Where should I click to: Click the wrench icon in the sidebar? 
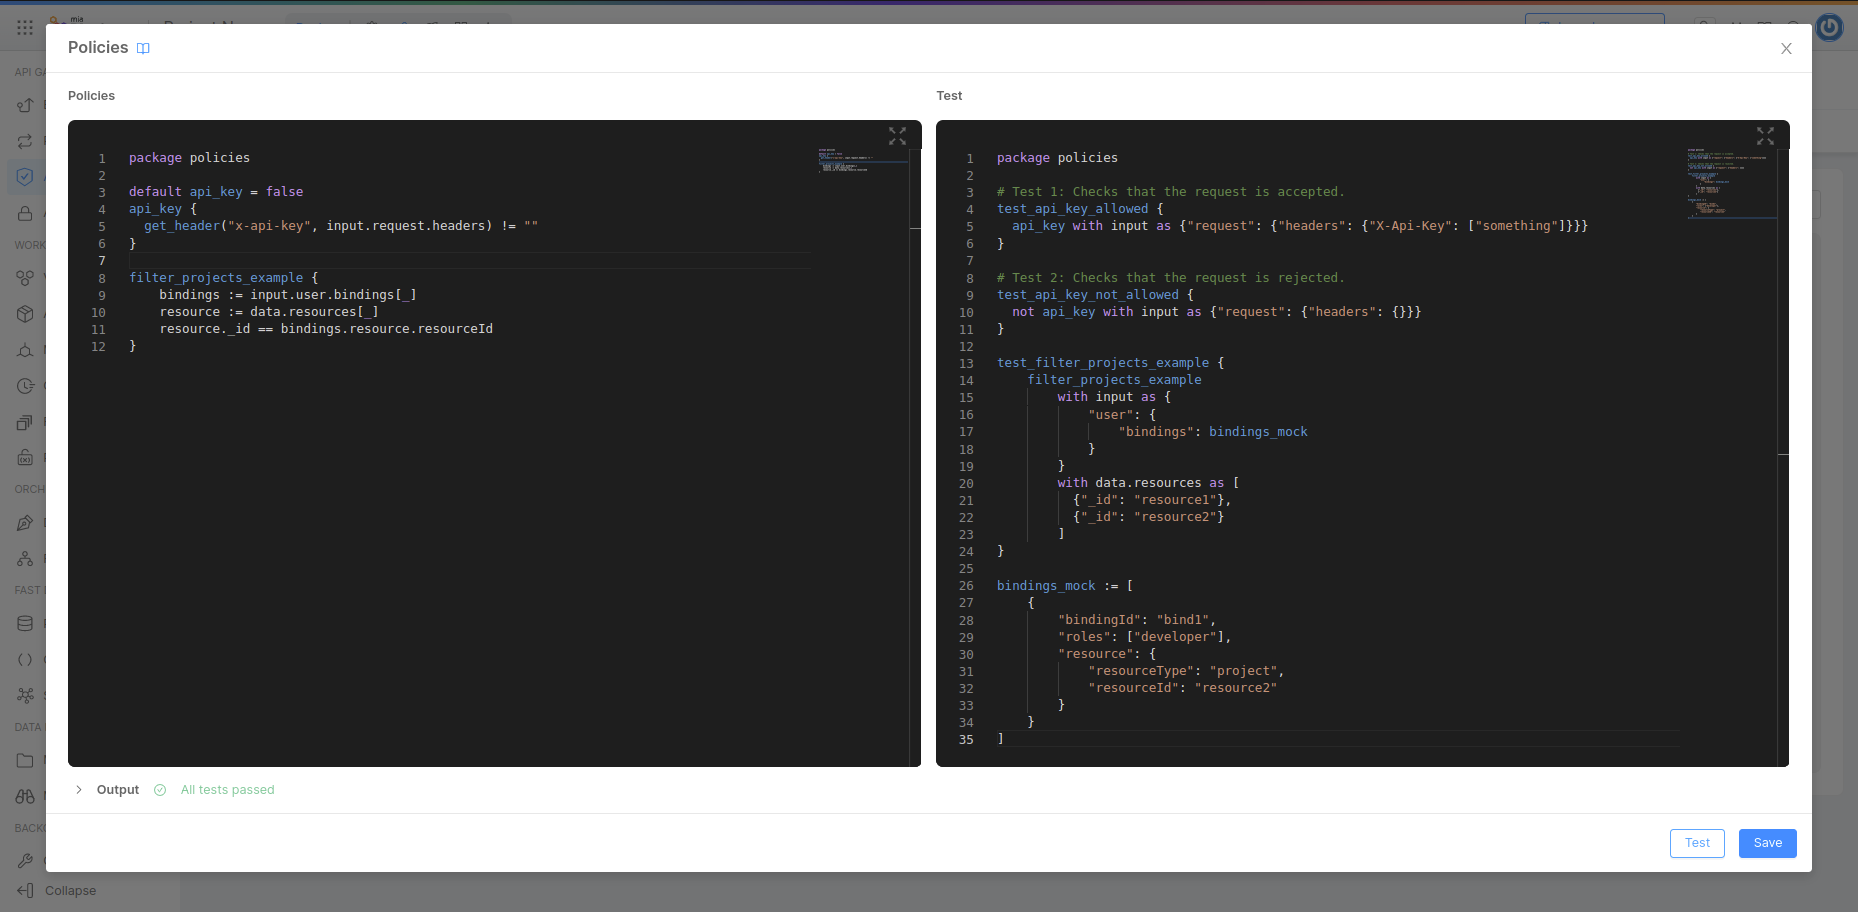pyautogui.click(x=25, y=860)
